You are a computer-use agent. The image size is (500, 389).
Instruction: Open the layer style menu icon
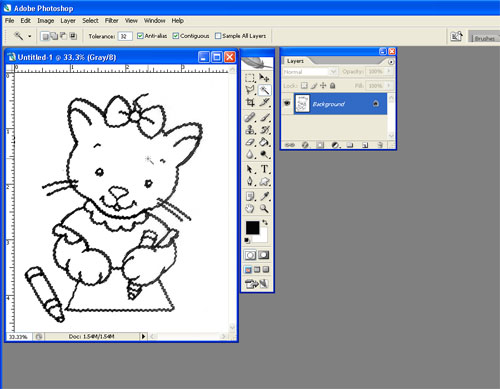tap(305, 145)
